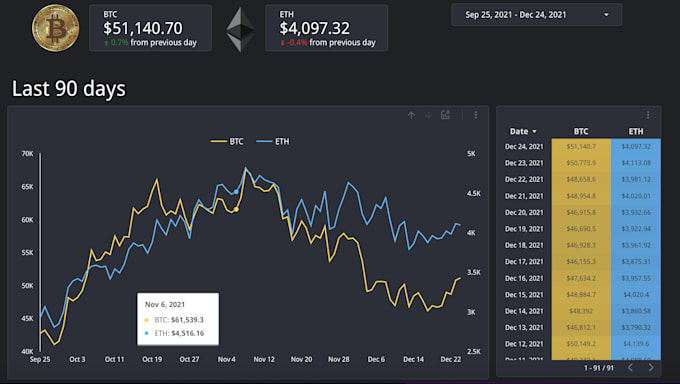Click ETH value $3,981.12 in table
This screenshot has height=384, width=680.
[x=636, y=179]
